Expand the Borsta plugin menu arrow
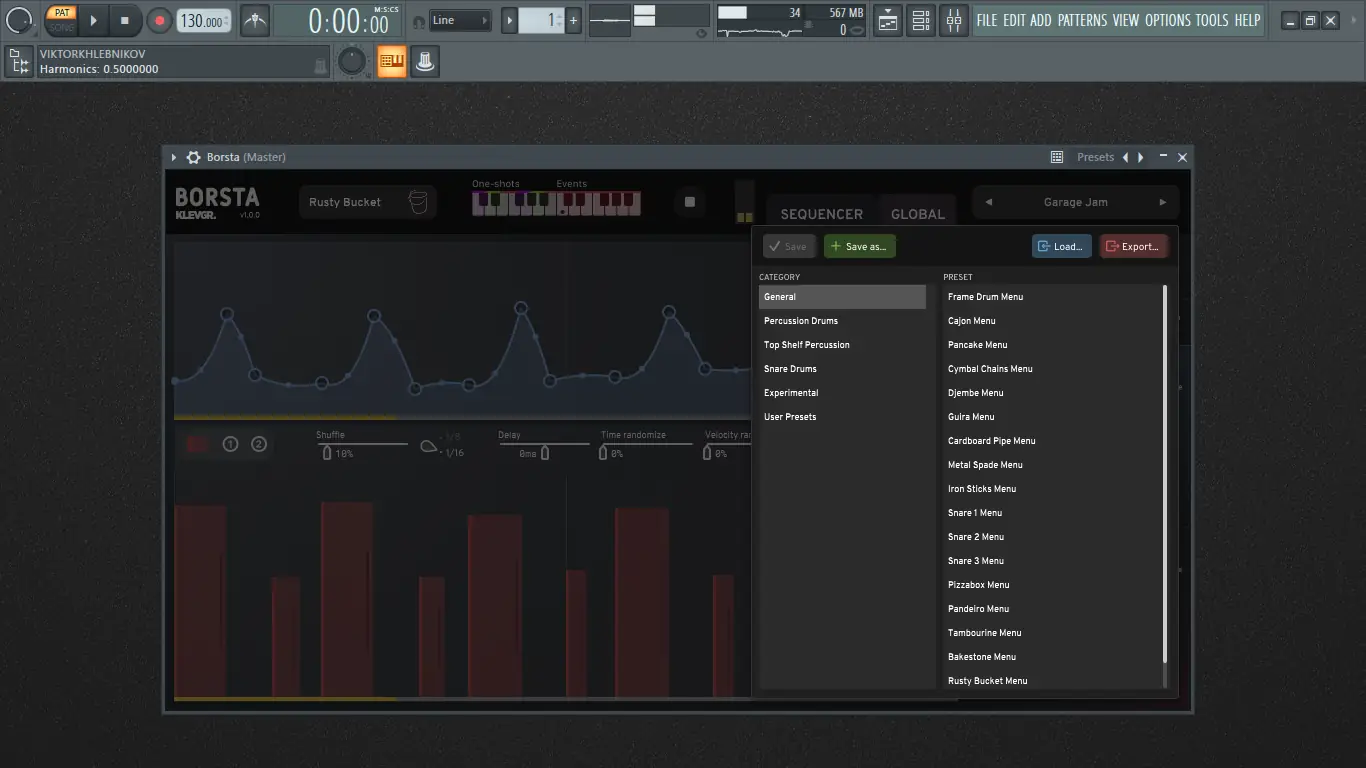Viewport: 1366px width, 768px height. [x=174, y=157]
